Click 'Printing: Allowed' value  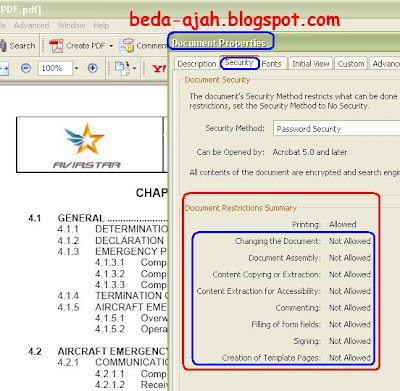(x=343, y=225)
